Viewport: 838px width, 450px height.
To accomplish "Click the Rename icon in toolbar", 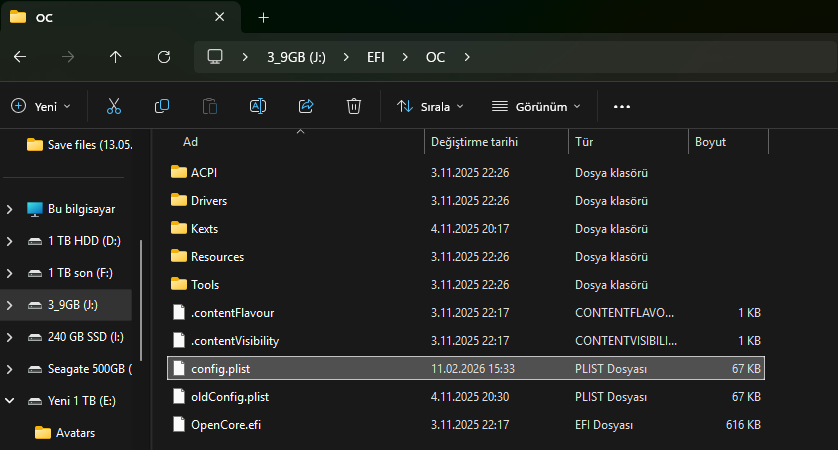I will pos(257,106).
